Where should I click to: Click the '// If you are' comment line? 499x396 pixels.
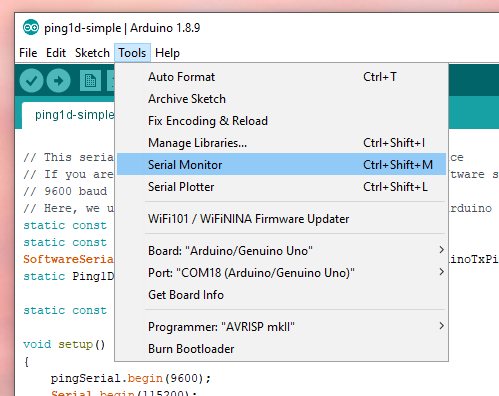pos(68,174)
